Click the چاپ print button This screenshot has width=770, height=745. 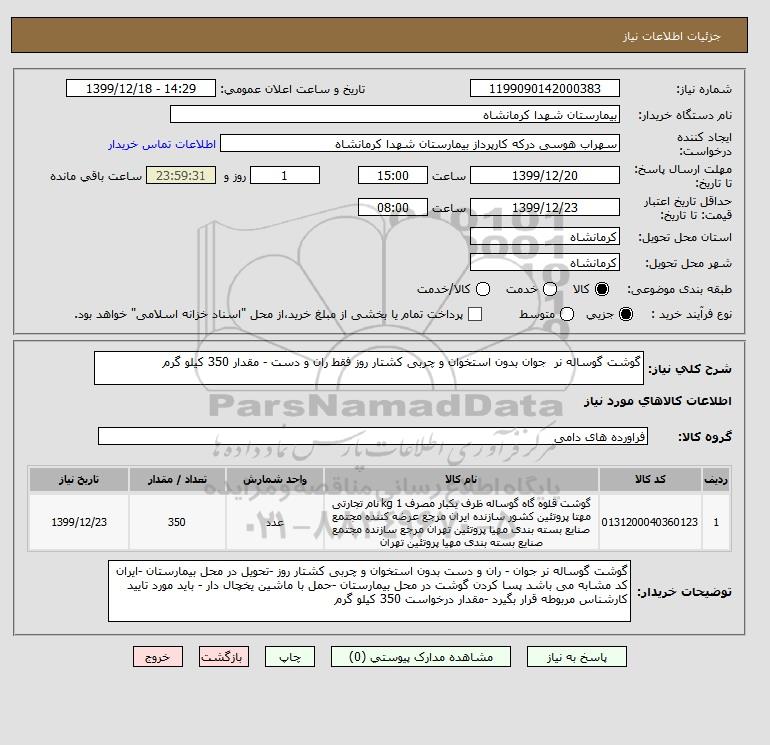(x=290, y=657)
